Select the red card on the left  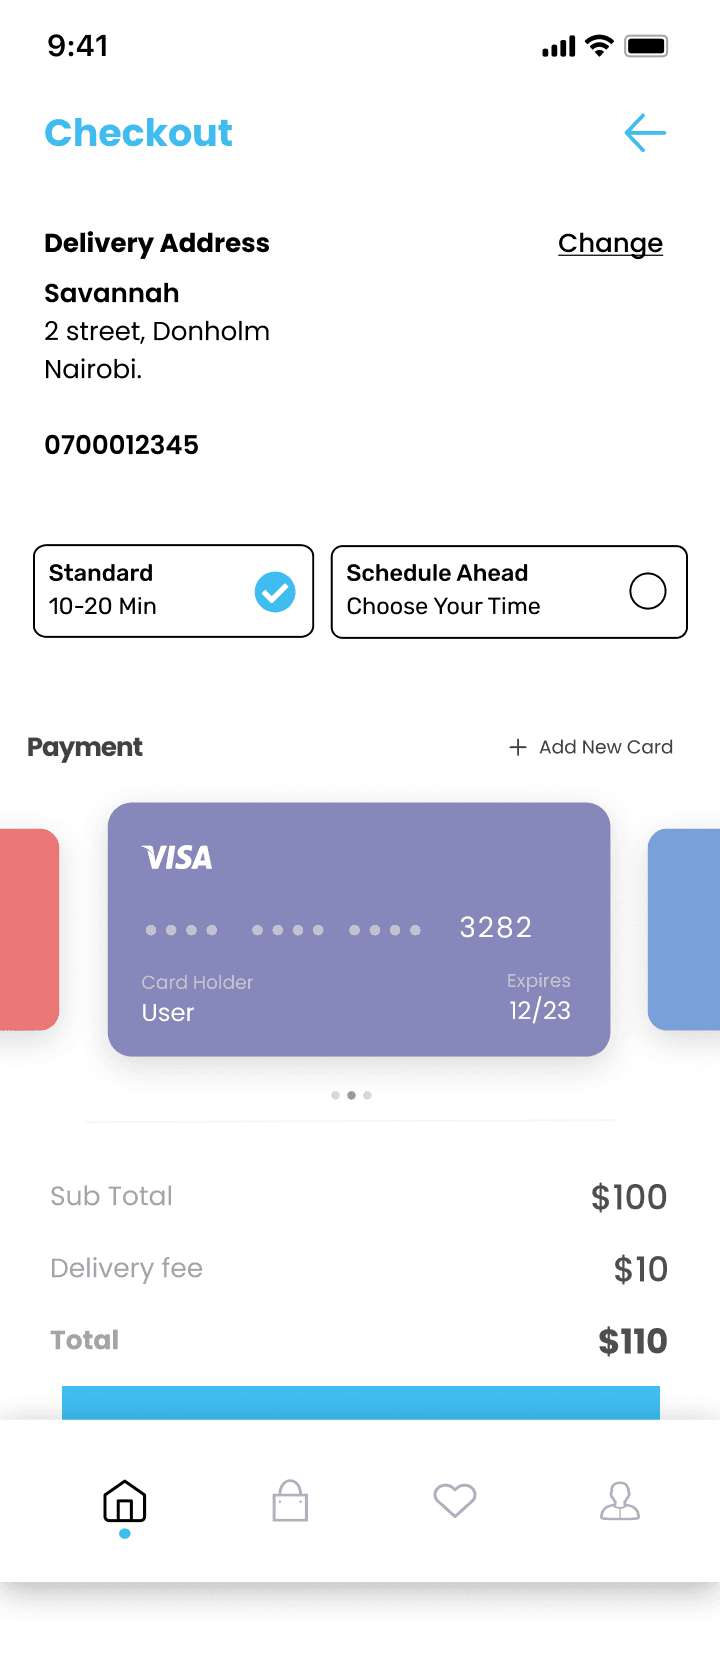point(29,929)
